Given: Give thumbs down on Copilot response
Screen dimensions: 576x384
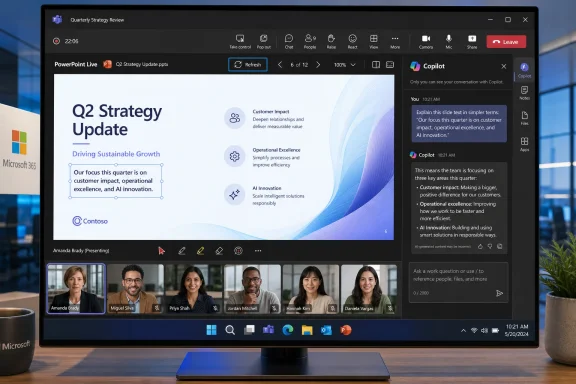Looking at the screenshot, I should (490, 247).
